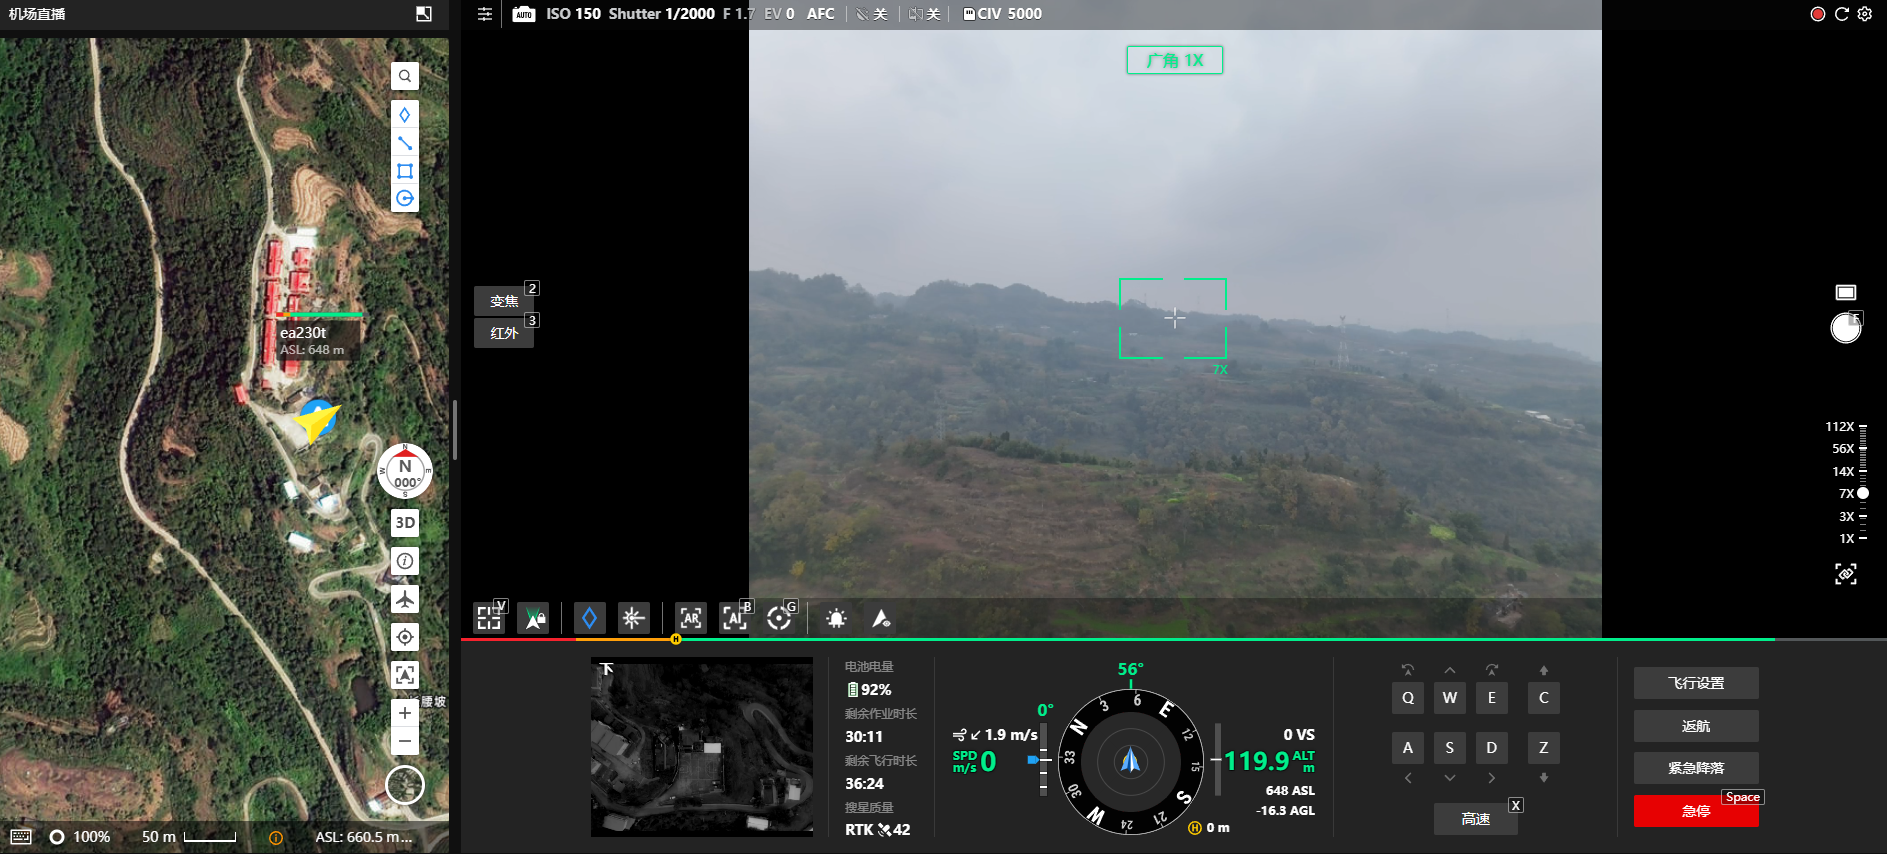Activate the AI recognition icon
Screen dimensions: 1887x854
pos(734,618)
